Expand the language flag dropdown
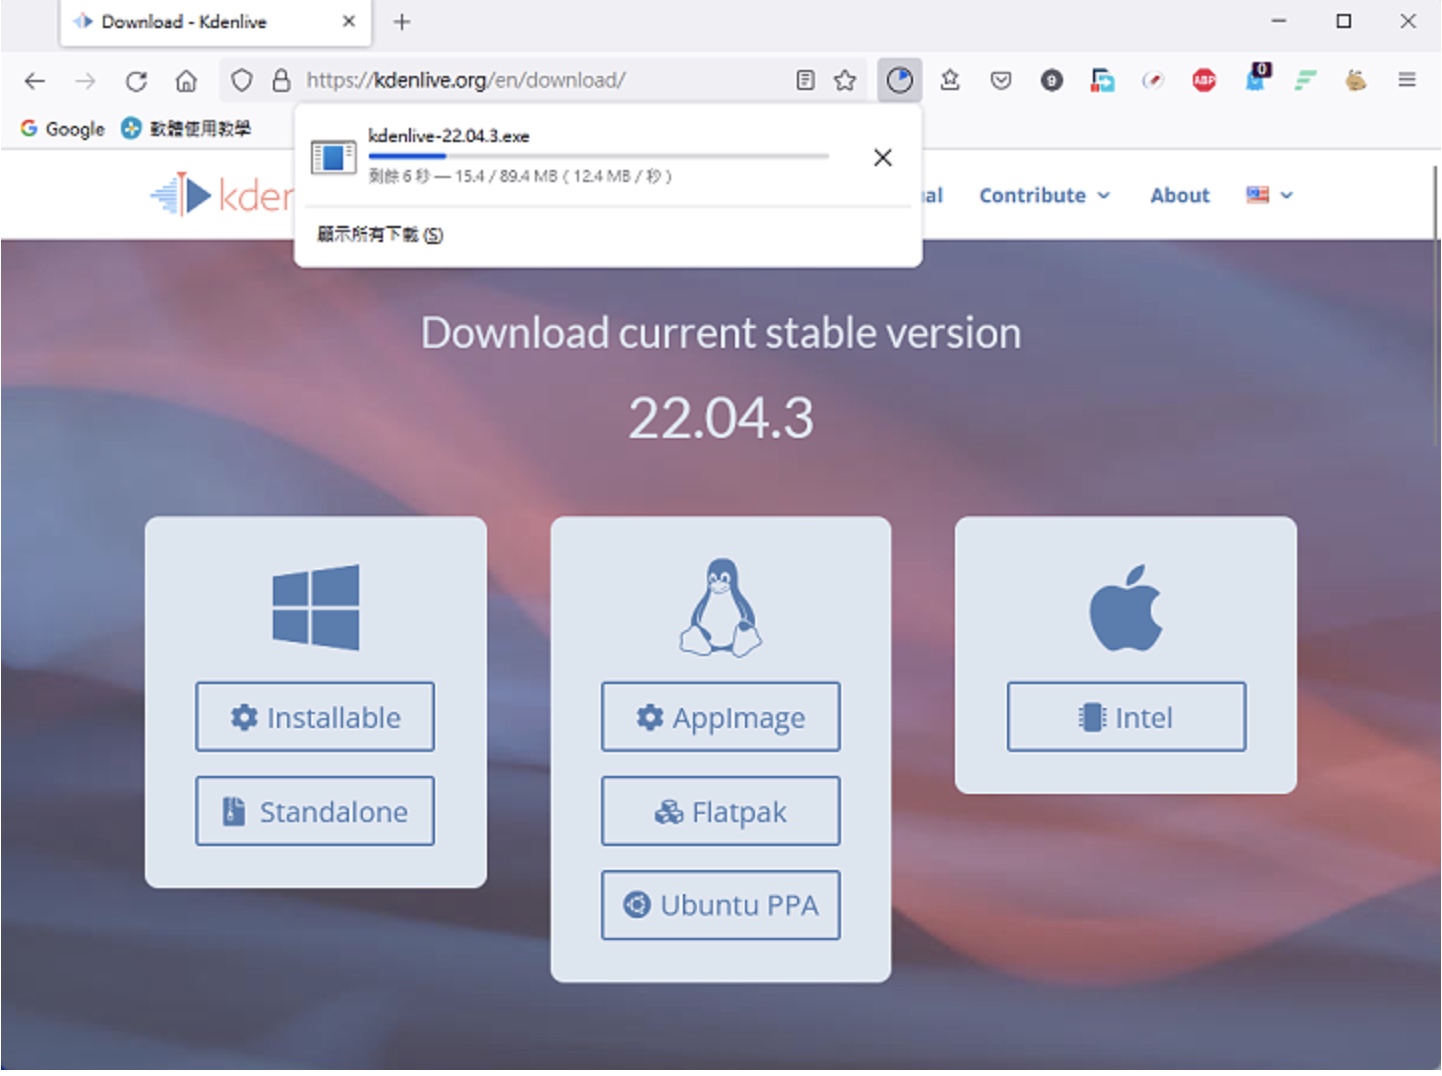 pos(1269,195)
